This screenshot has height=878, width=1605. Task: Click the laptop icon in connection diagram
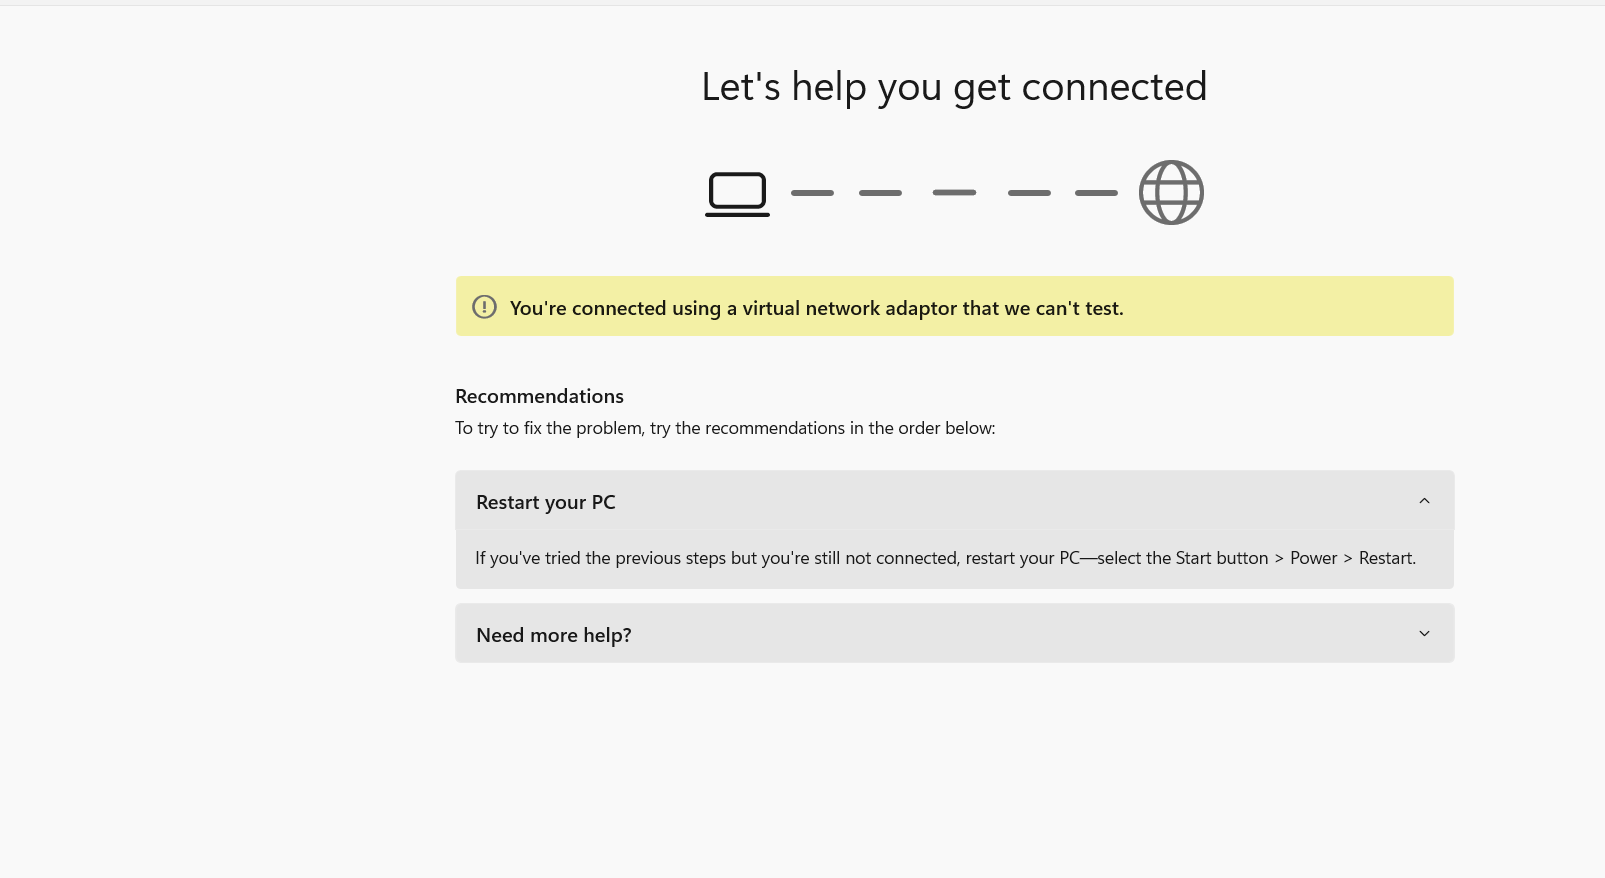click(x=737, y=194)
